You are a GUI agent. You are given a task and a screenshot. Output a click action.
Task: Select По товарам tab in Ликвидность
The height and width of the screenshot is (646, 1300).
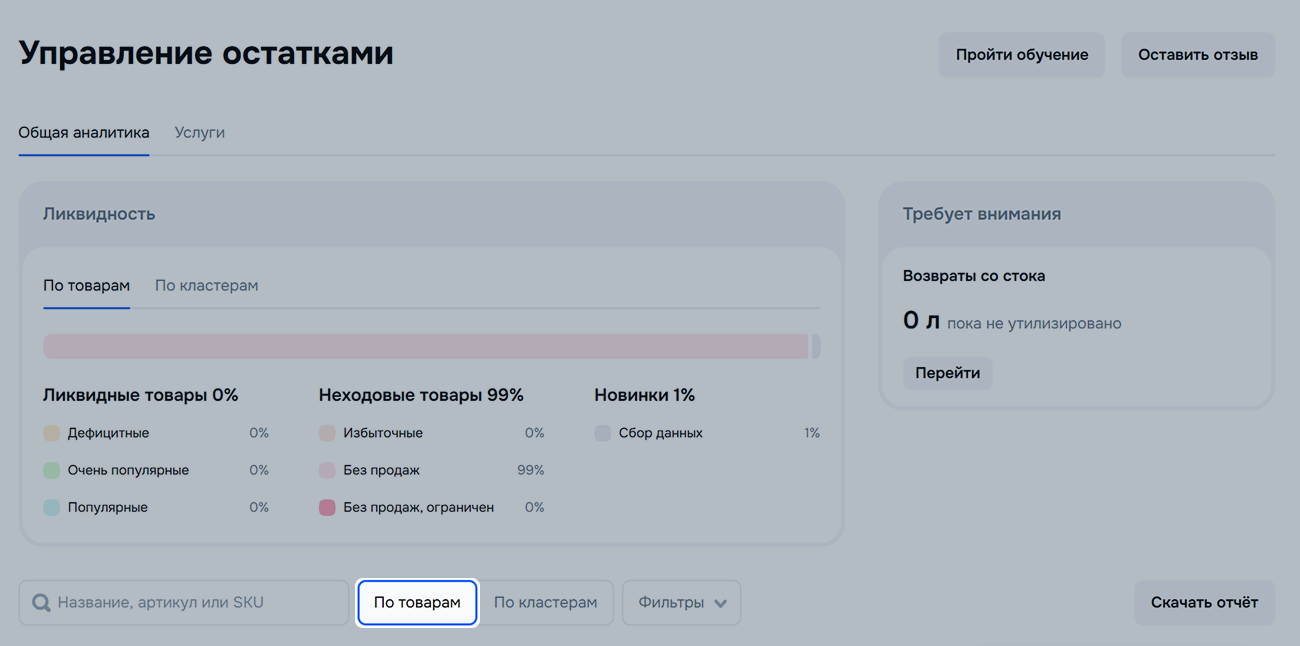click(x=86, y=285)
